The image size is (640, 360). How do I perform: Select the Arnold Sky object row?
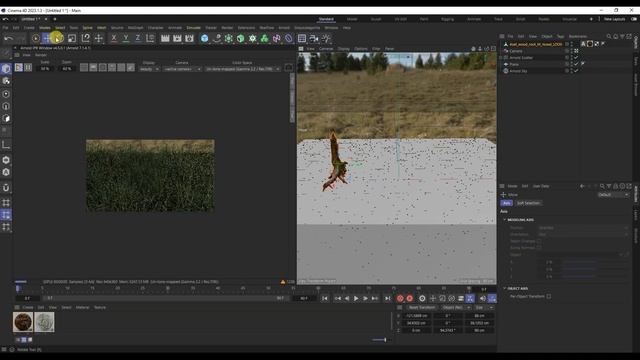coord(518,71)
